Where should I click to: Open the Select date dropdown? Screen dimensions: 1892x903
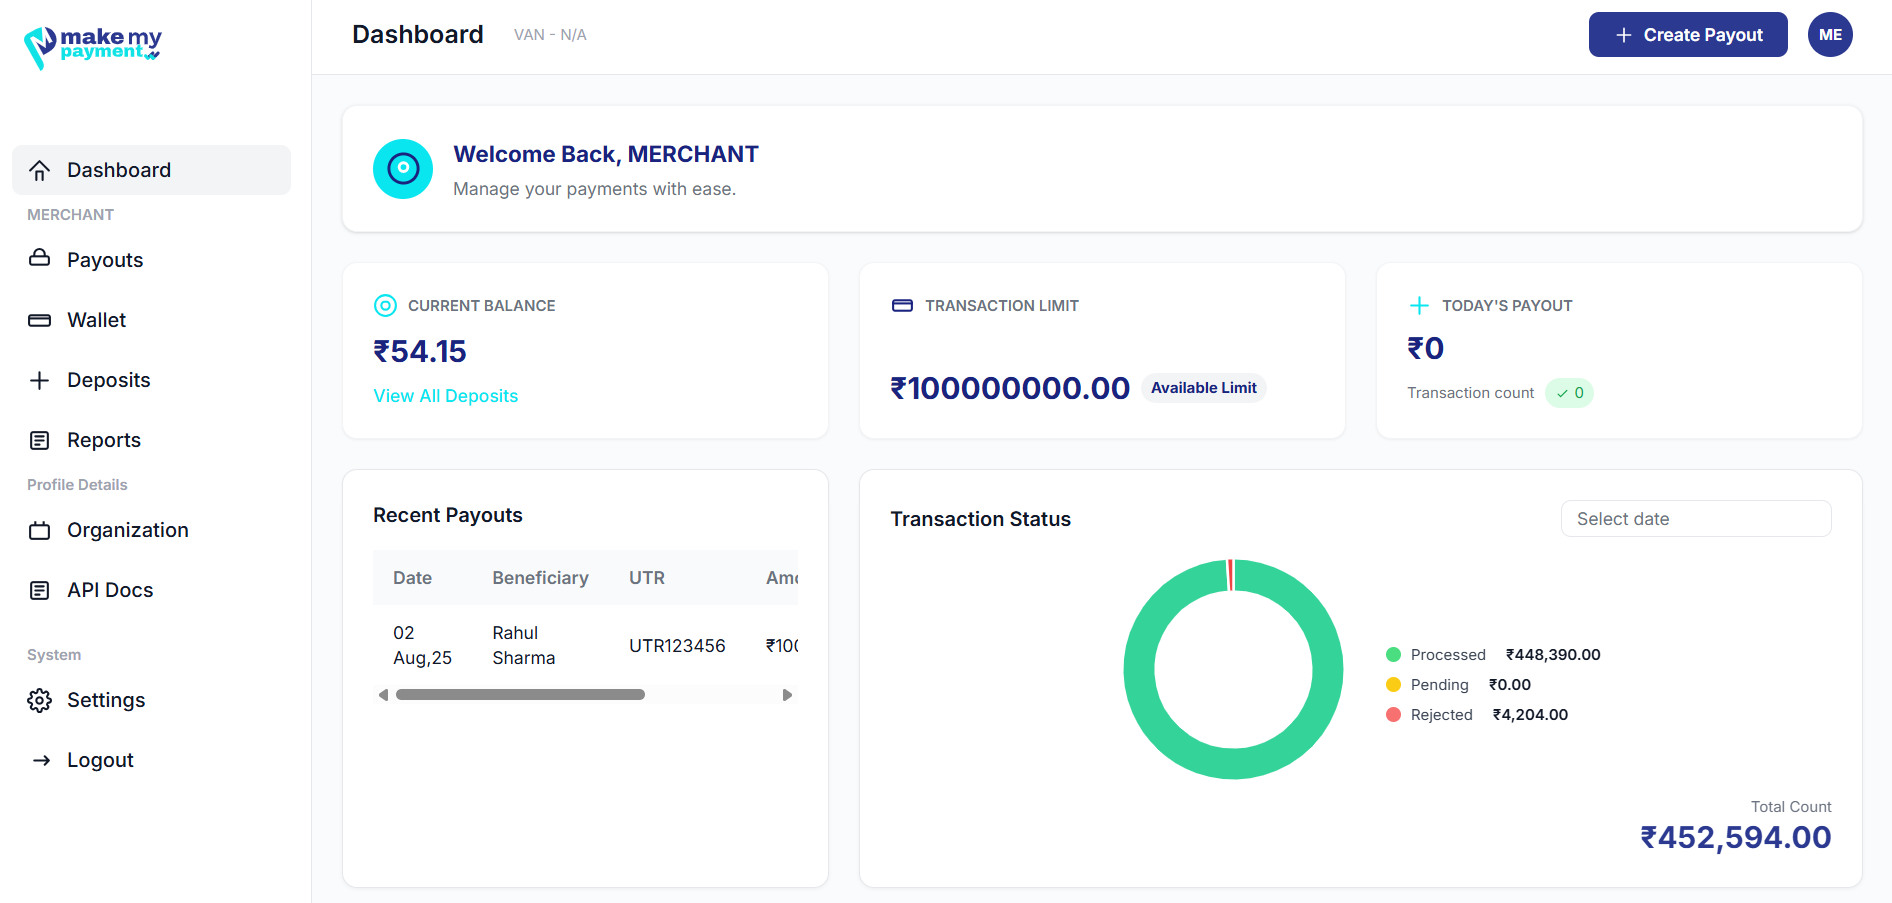[1695, 518]
